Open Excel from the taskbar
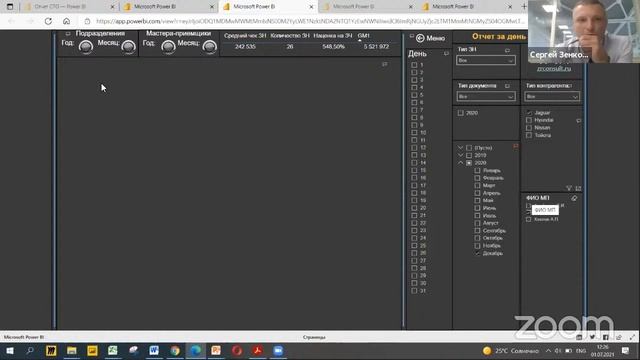Image resolution: width=640 pixels, height=360 pixels. point(113,351)
